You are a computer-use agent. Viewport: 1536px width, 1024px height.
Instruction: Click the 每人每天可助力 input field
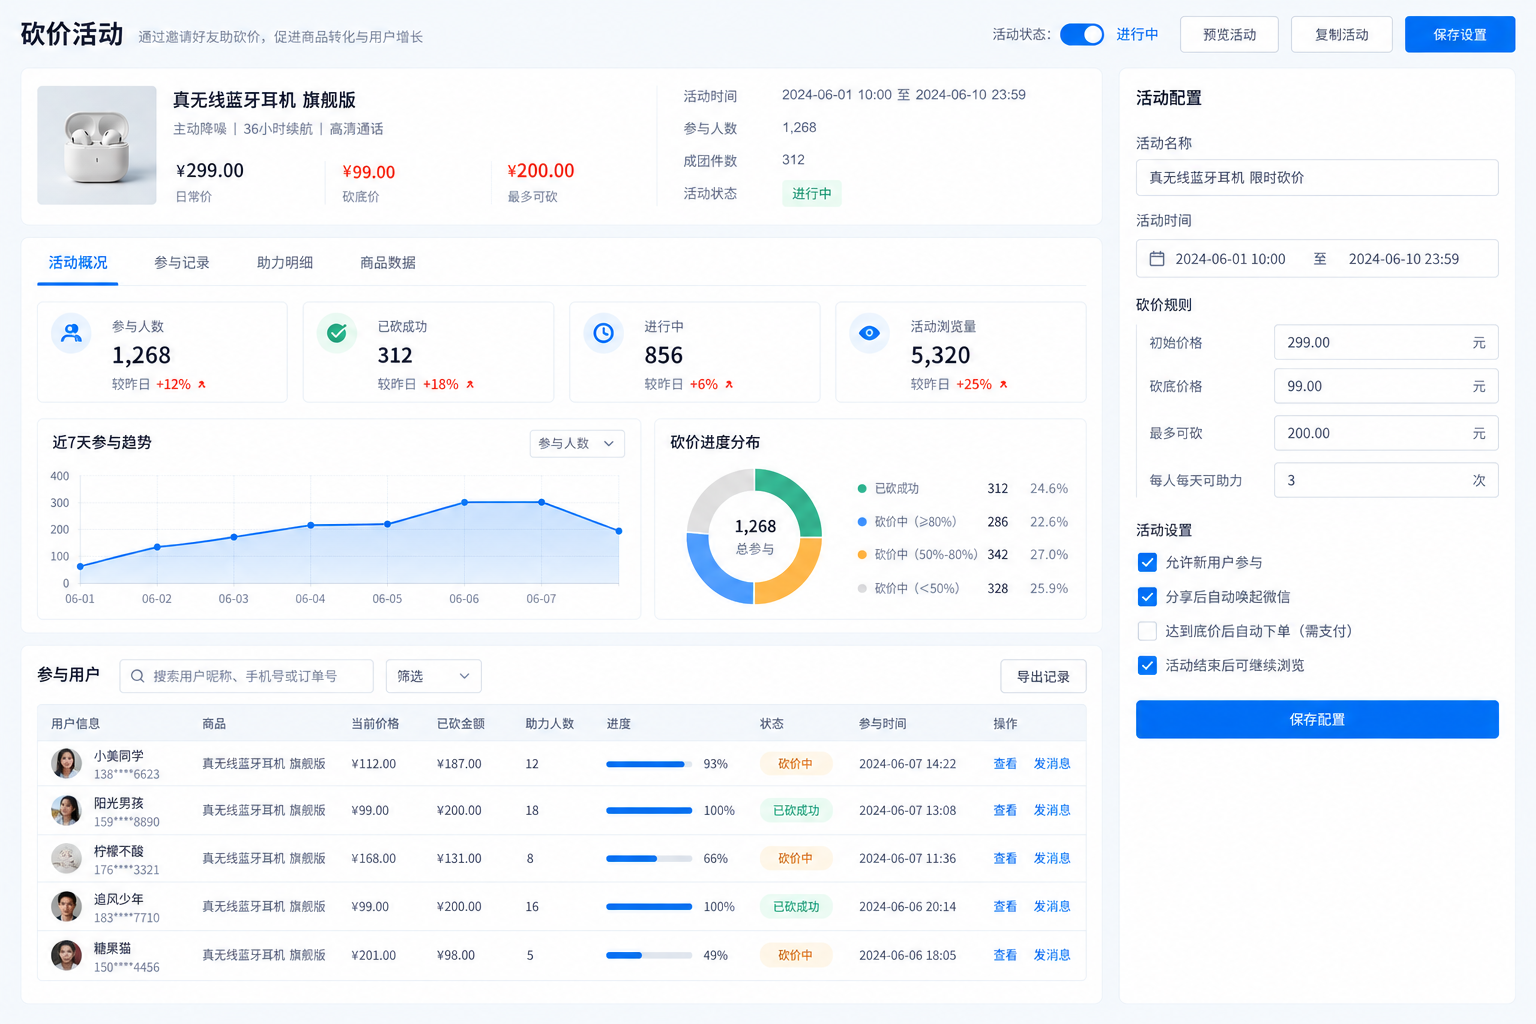[x=1386, y=480]
